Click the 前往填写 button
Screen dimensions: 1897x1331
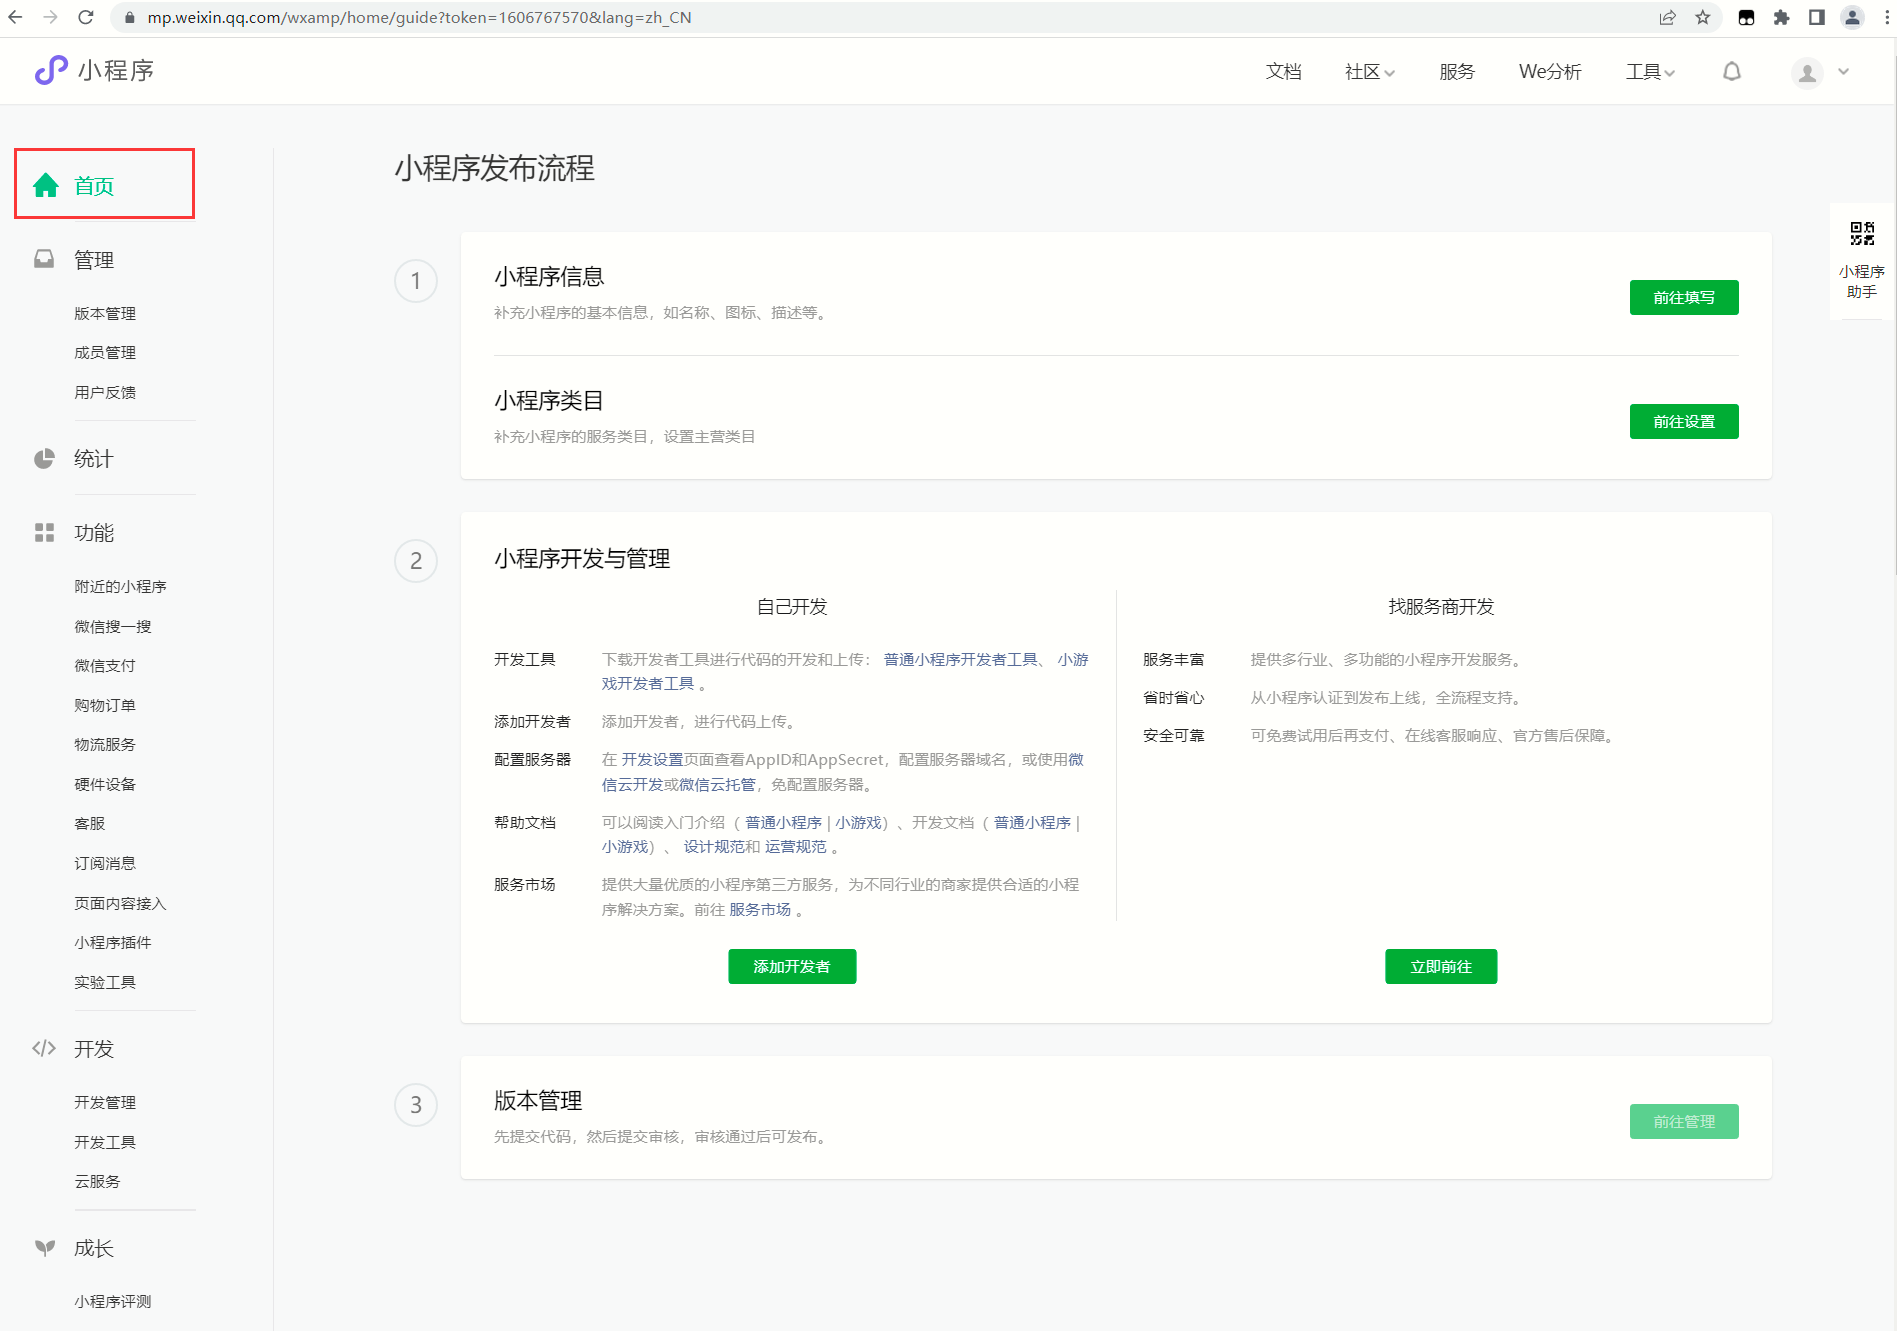[x=1684, y=297]
